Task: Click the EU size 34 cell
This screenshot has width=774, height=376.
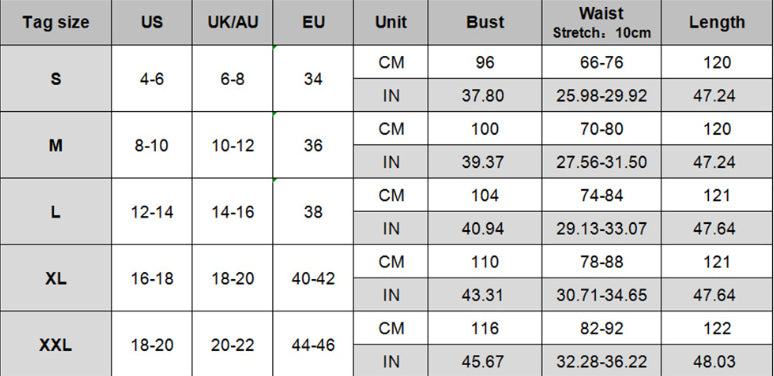Action: tap(313, 78)
